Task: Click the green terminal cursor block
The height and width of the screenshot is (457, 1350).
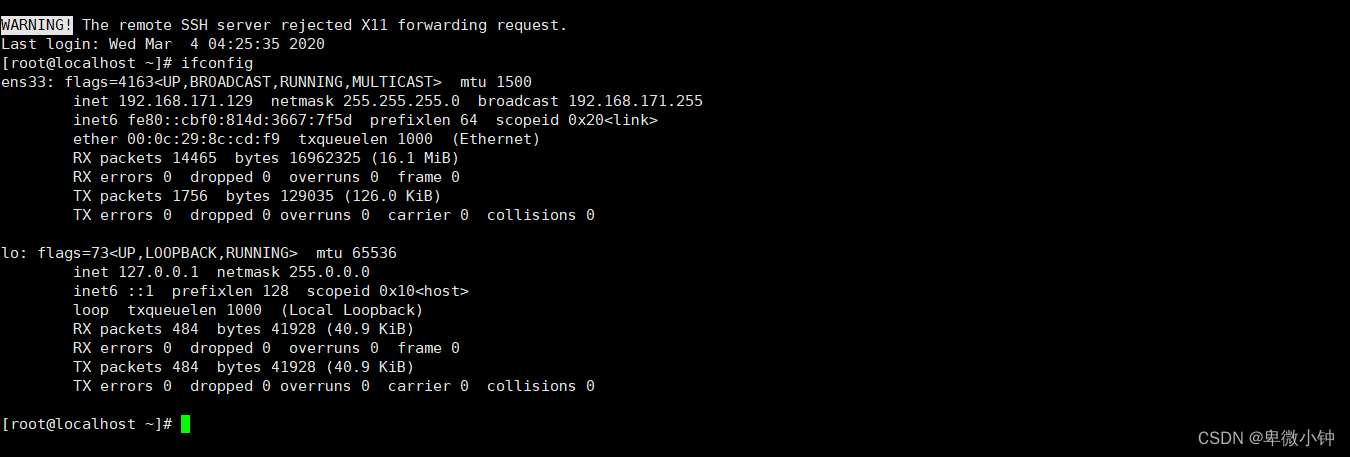Action: 185,424
